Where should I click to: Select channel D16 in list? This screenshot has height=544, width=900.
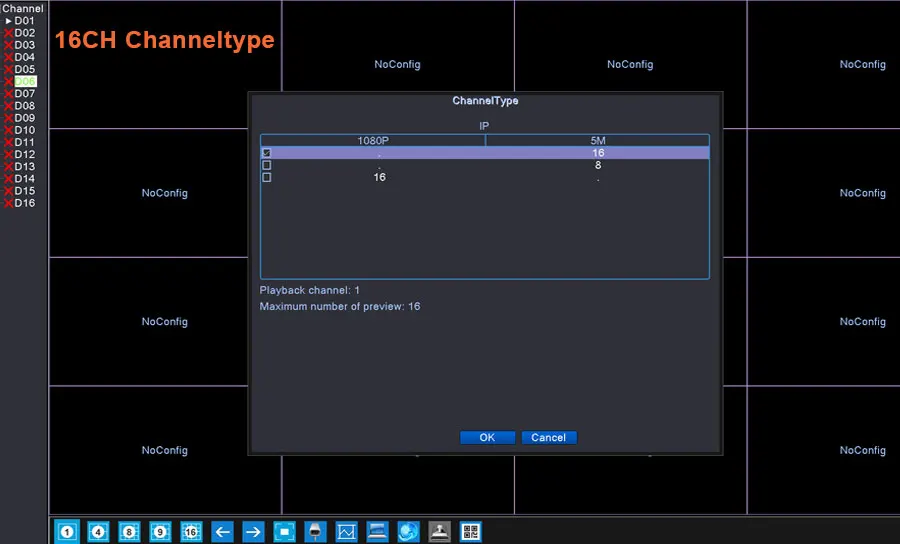[24, 203]
